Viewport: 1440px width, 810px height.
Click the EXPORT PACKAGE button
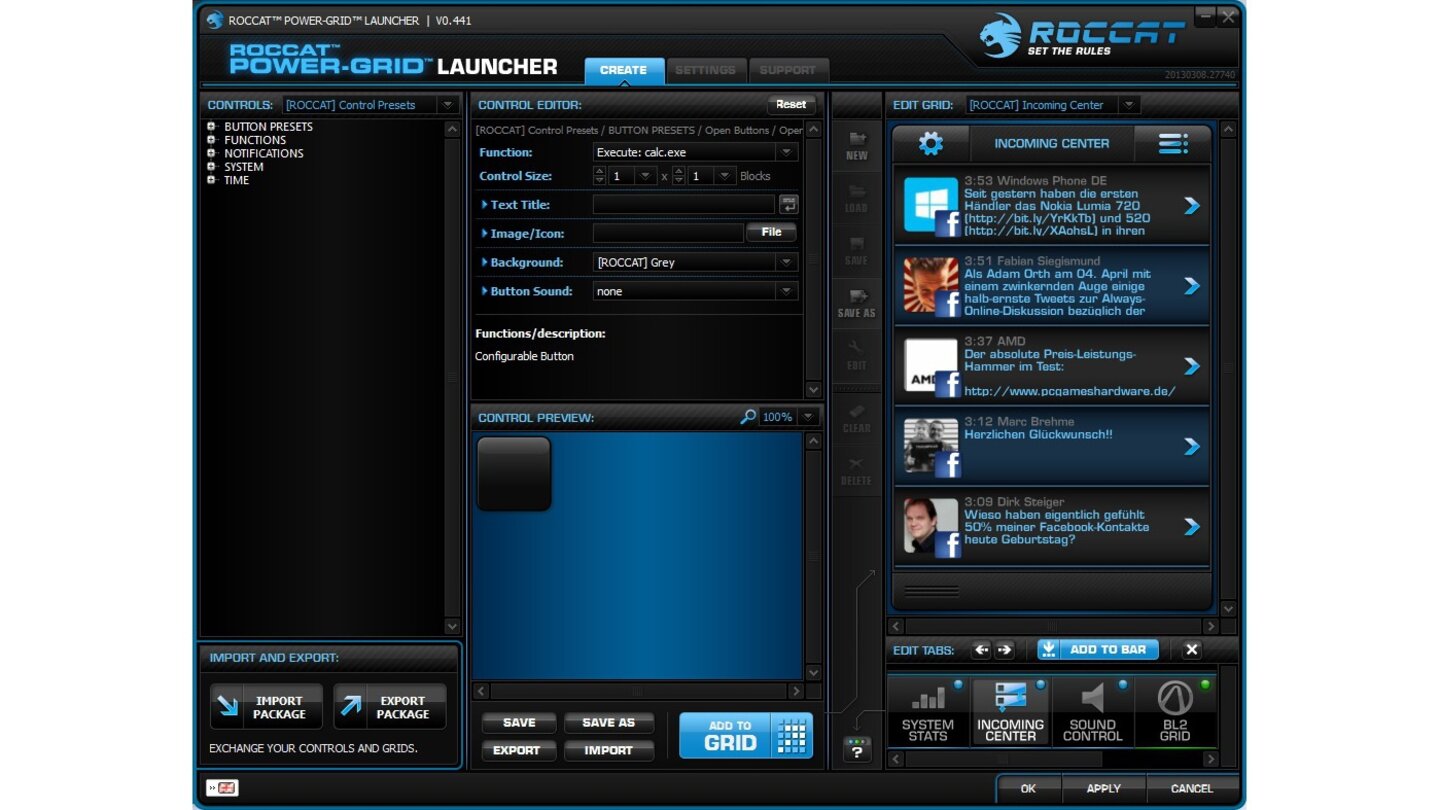[390, 707]
